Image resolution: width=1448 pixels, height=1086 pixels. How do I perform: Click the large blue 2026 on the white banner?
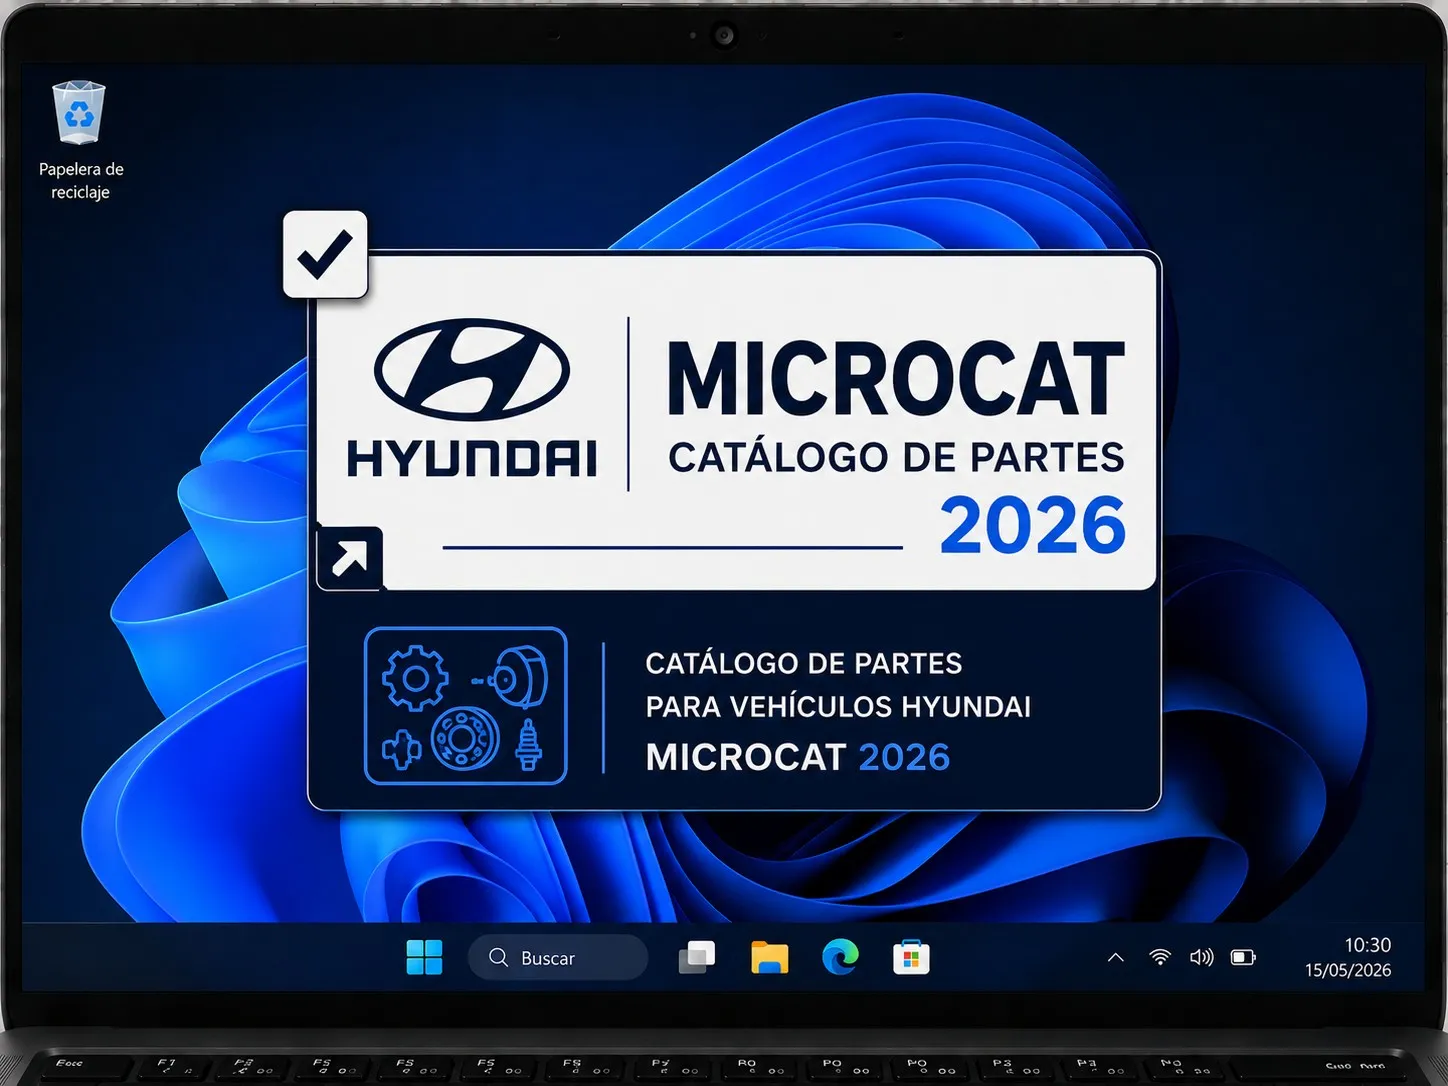tap(1033, 526)
